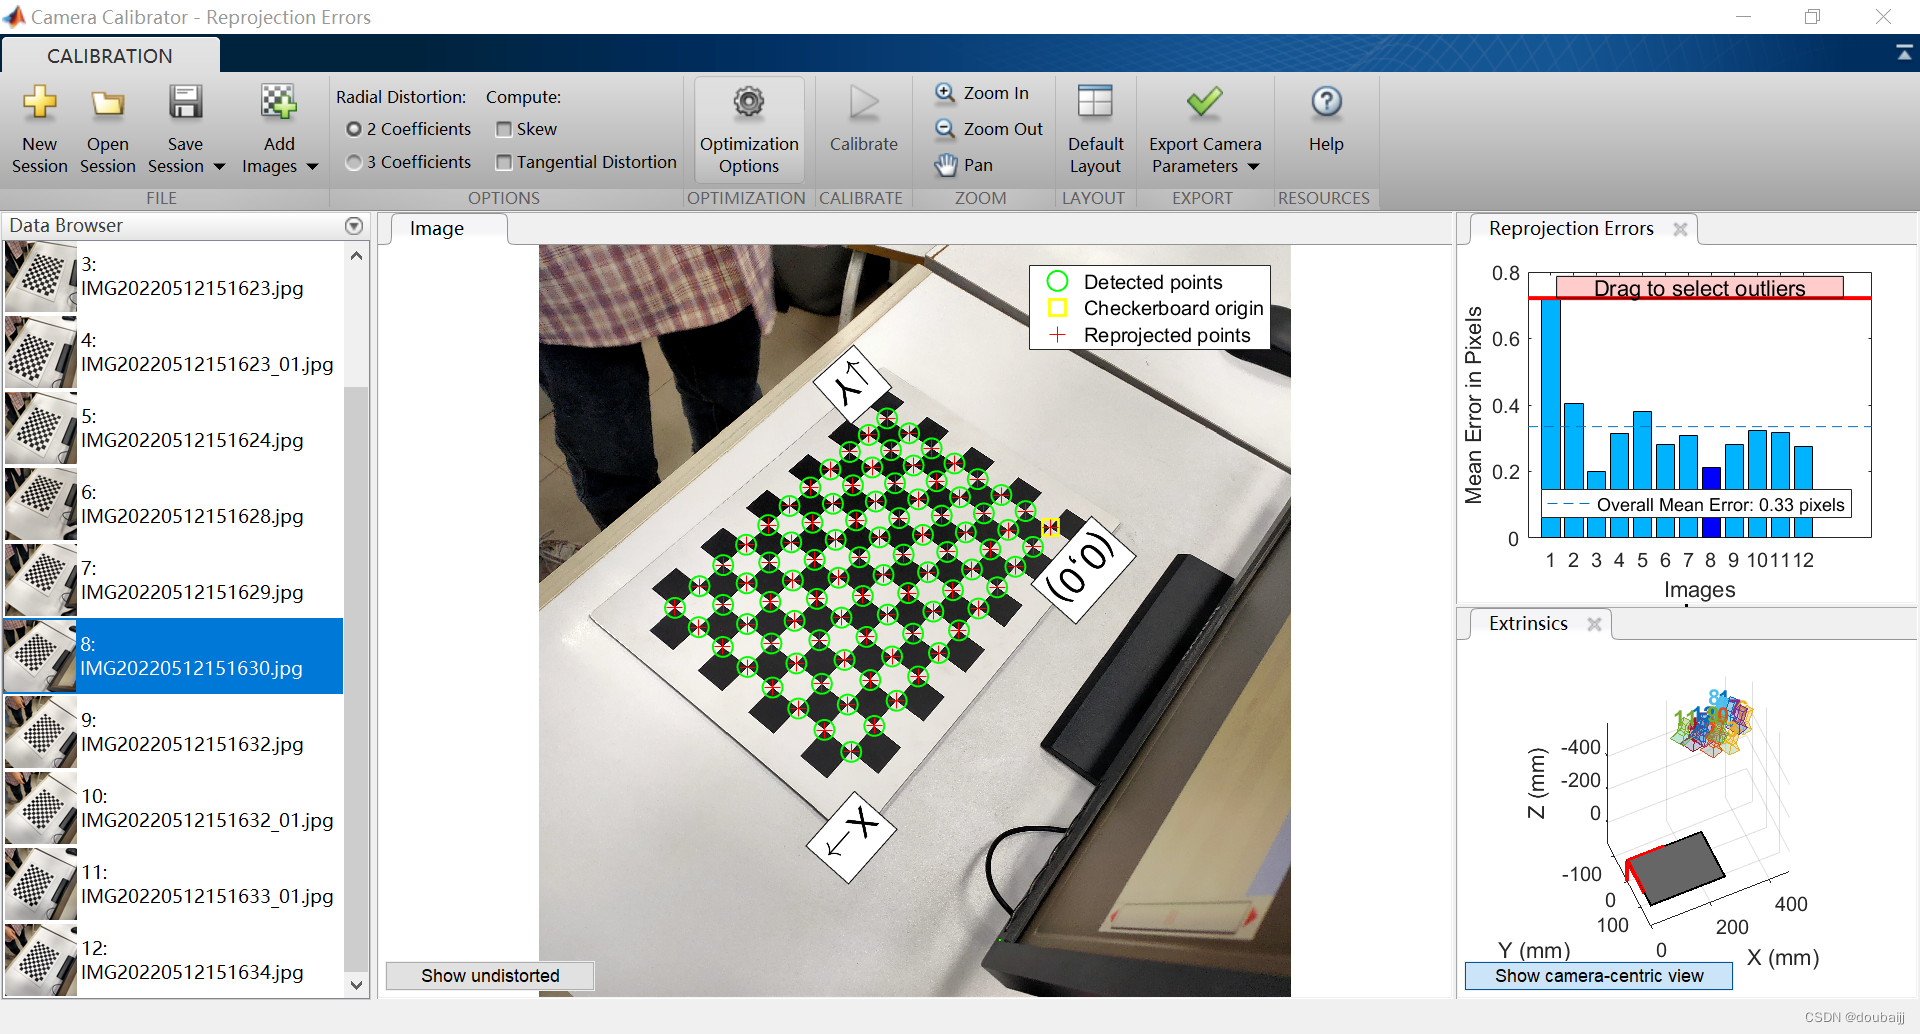Click Overall Mean Error legend
This screenshot has height=1034, width=1920.
click(x=1697, y=505)
